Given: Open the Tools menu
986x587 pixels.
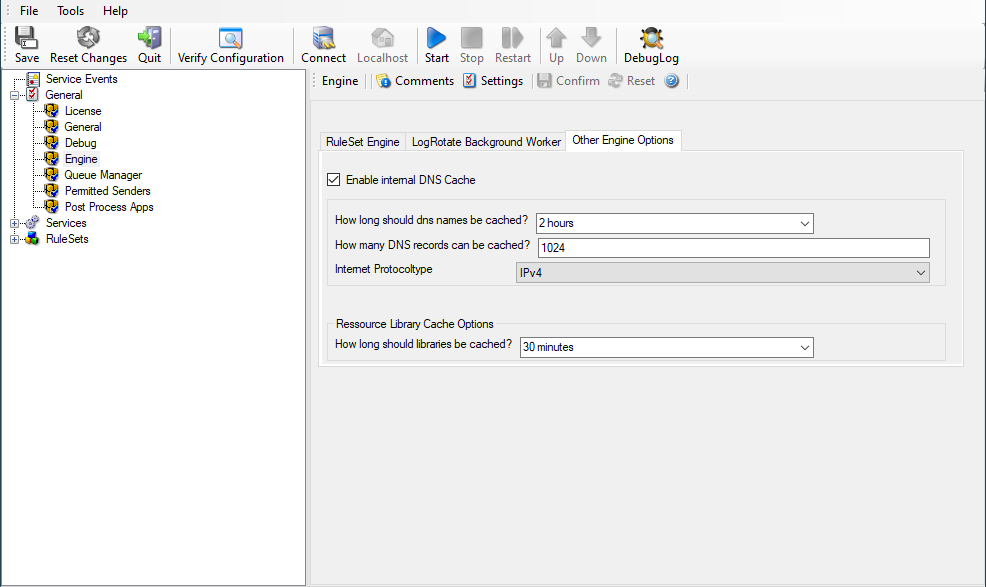Looking at the screenshot, I should click(x=70, y=11).
